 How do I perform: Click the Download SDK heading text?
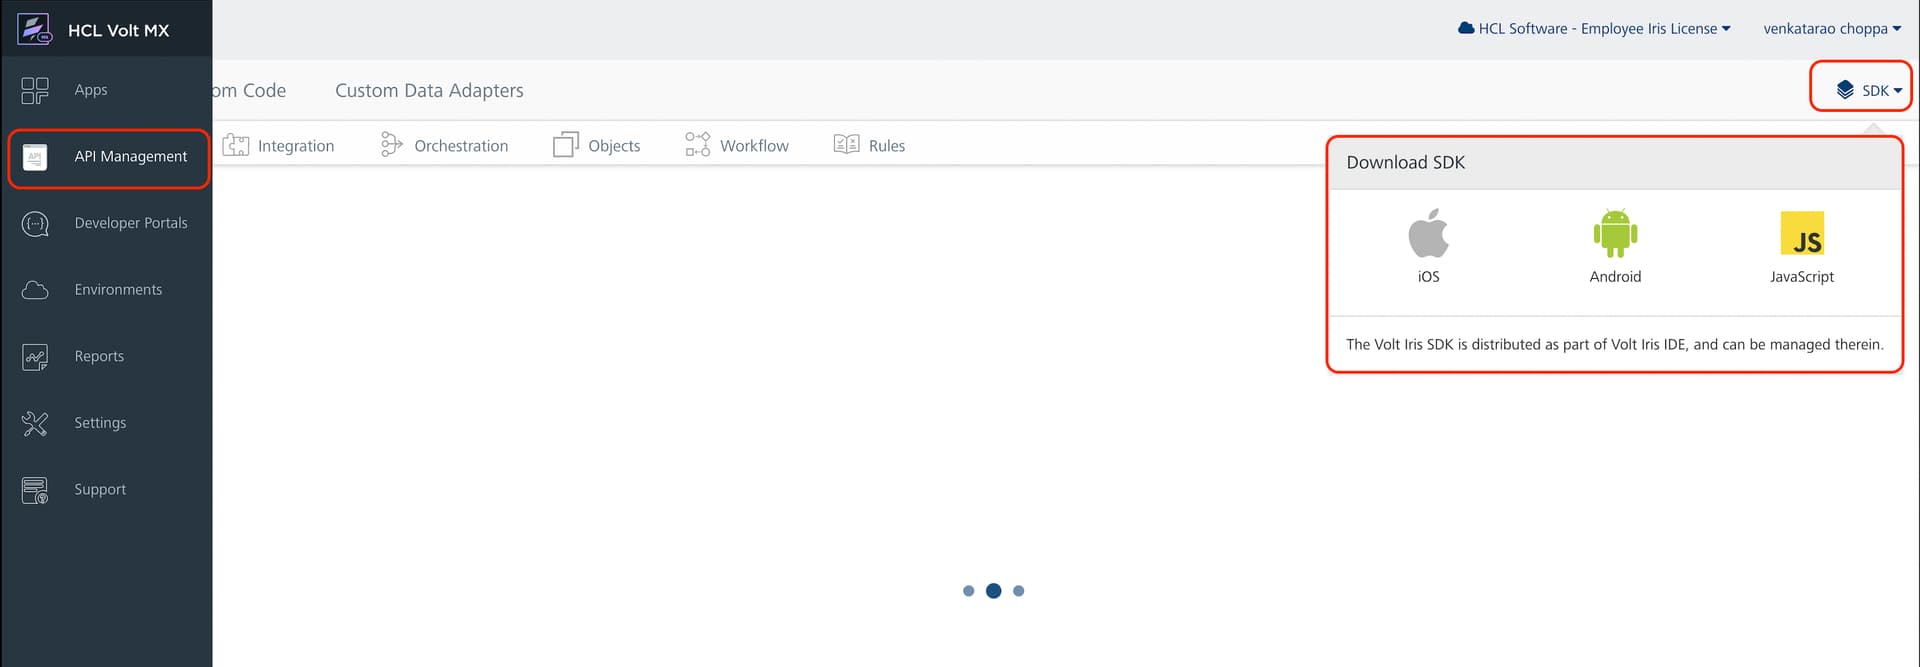point(1405,162)
